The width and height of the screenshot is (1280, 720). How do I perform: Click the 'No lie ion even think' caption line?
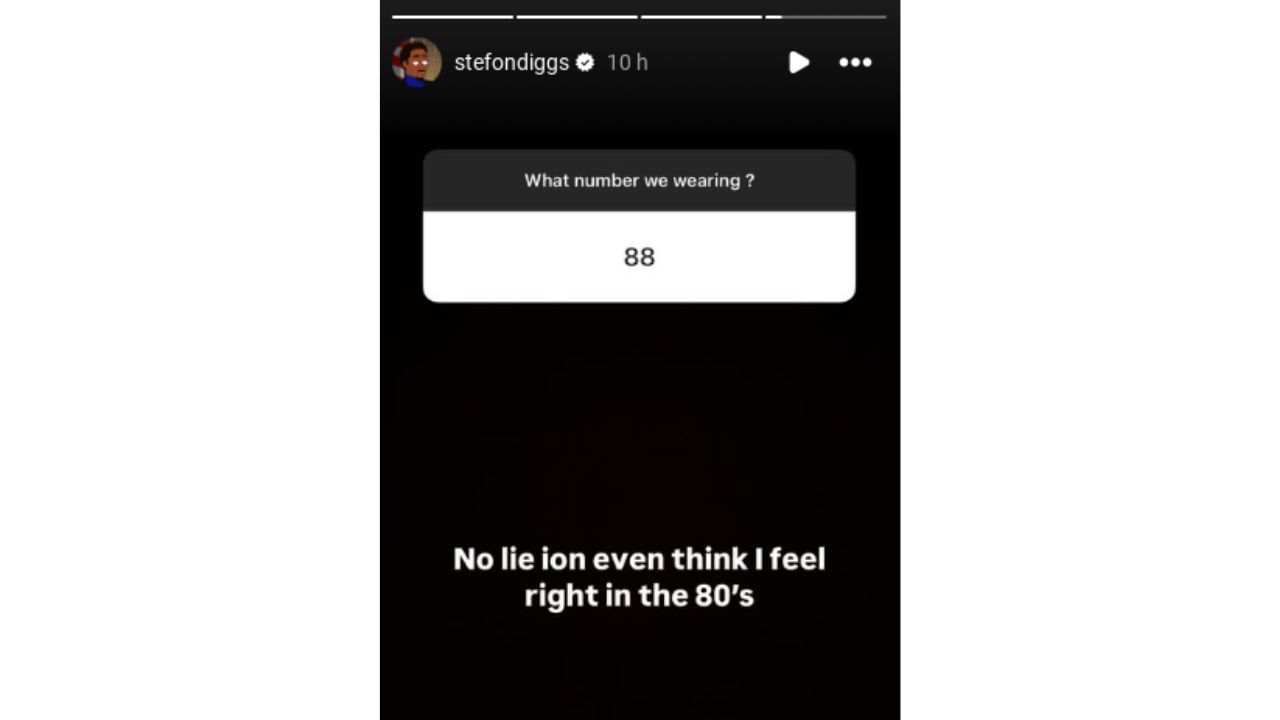pyautogui.click(x=639, y=558)
